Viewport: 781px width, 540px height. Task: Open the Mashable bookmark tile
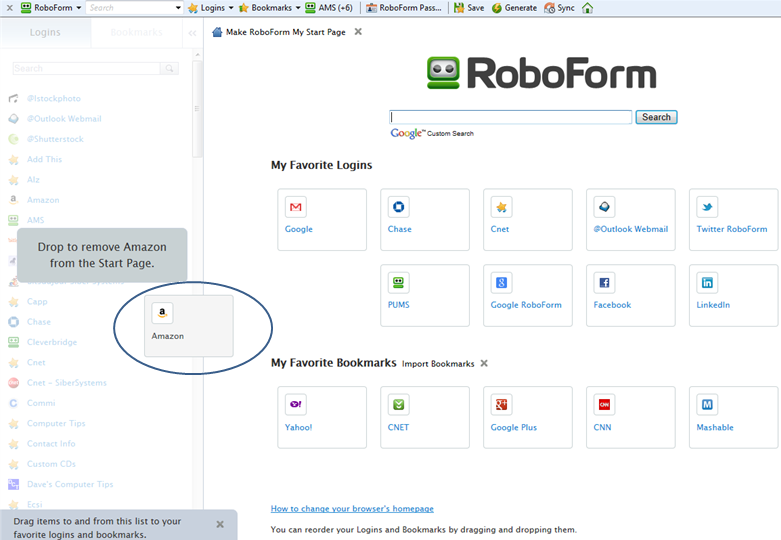734,417
